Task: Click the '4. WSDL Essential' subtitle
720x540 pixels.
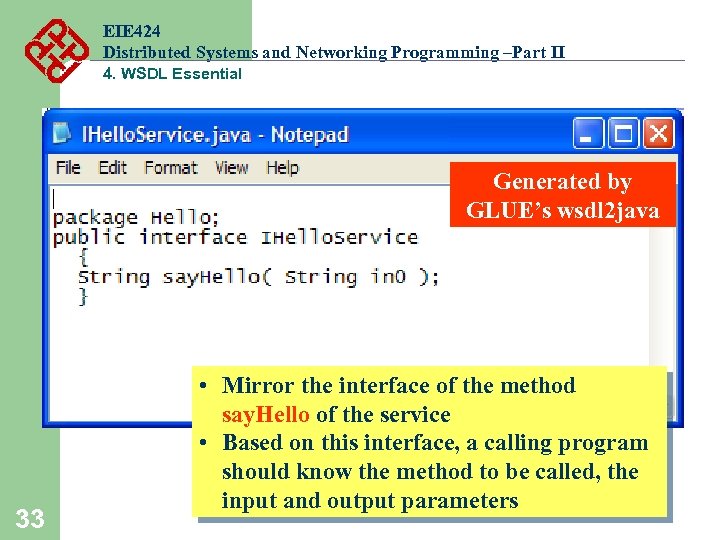Action: [172, 73]
